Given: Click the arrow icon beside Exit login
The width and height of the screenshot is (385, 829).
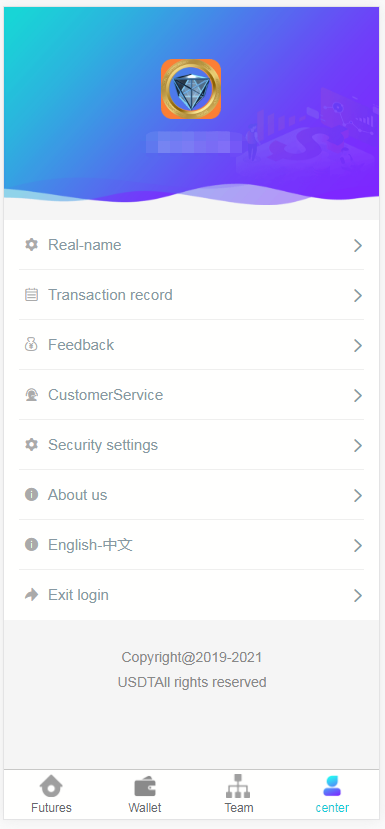Looking at the screenshot, I should tap(32, 595).
